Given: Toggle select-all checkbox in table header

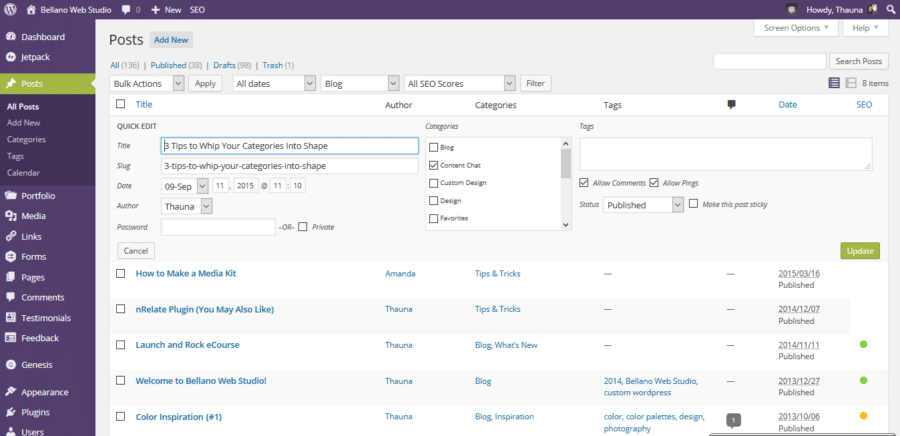Looking at the screenshot, I should [121, 104].
